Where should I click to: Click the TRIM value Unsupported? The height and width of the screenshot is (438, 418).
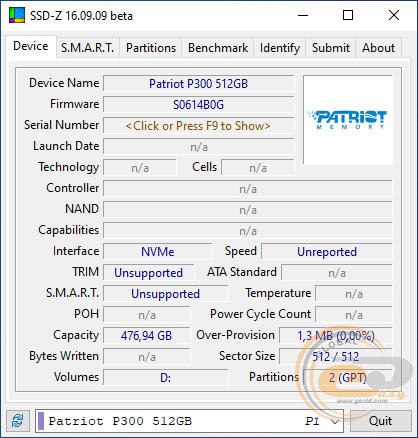pyautogui.click(x=149, y=273)
